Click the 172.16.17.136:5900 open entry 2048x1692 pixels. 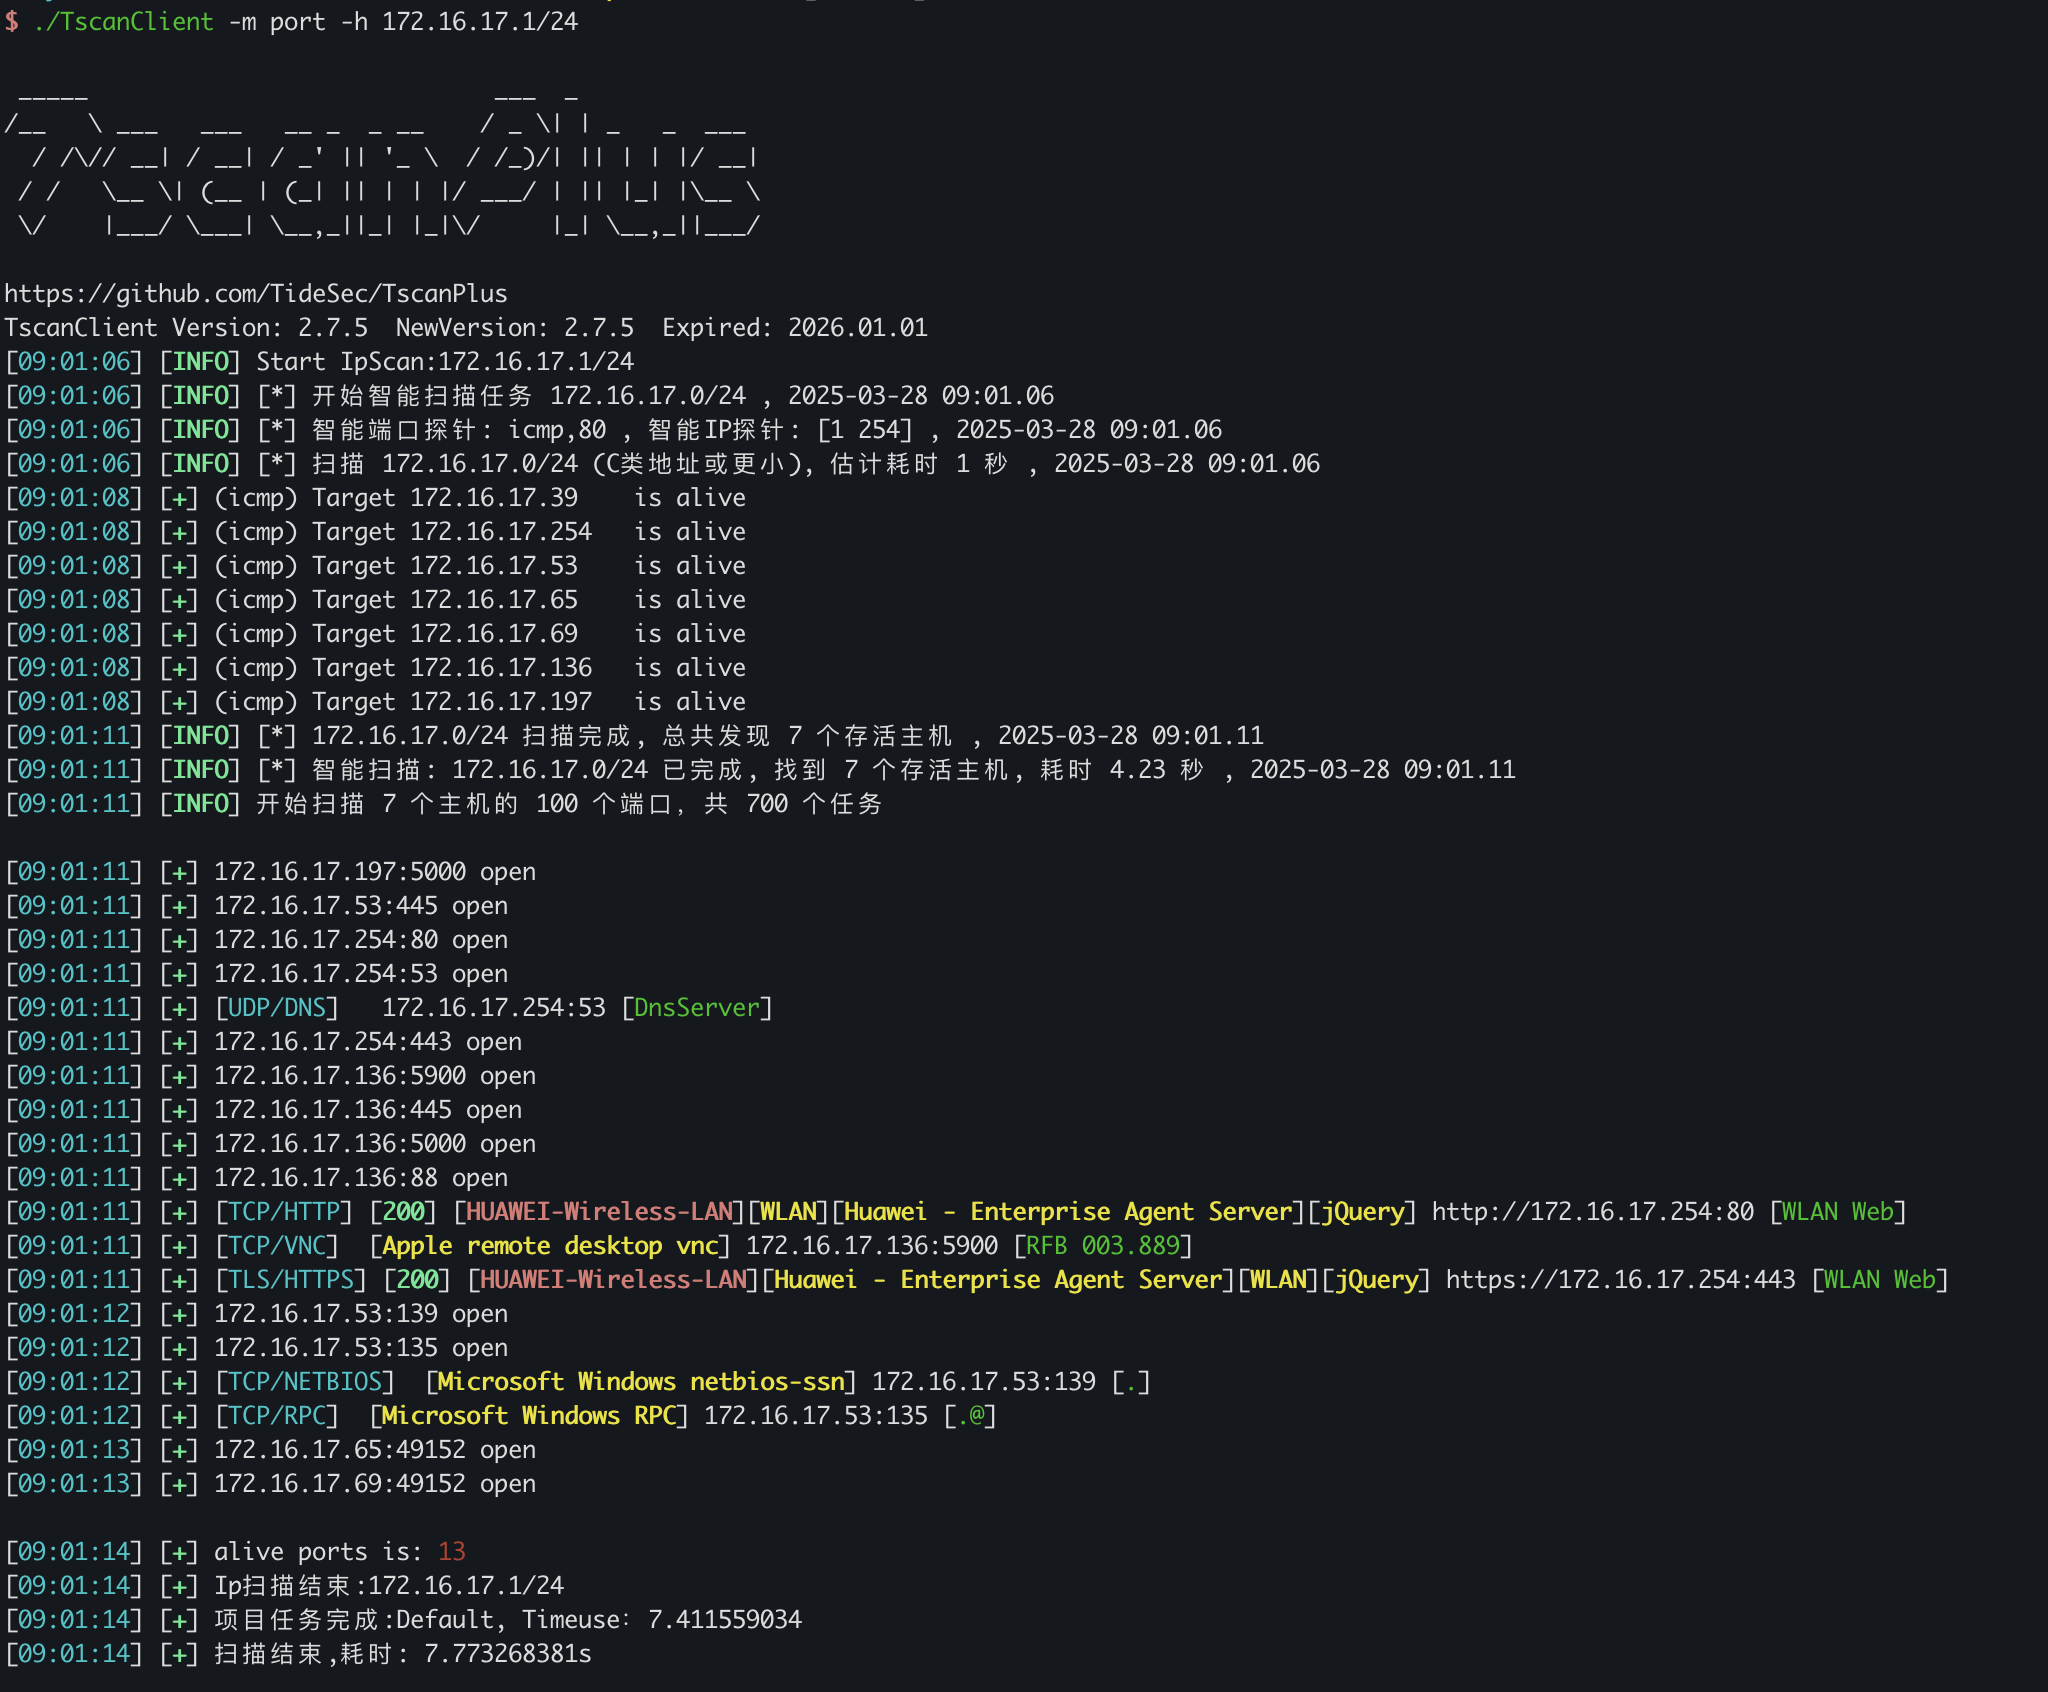coord(375,1076)
